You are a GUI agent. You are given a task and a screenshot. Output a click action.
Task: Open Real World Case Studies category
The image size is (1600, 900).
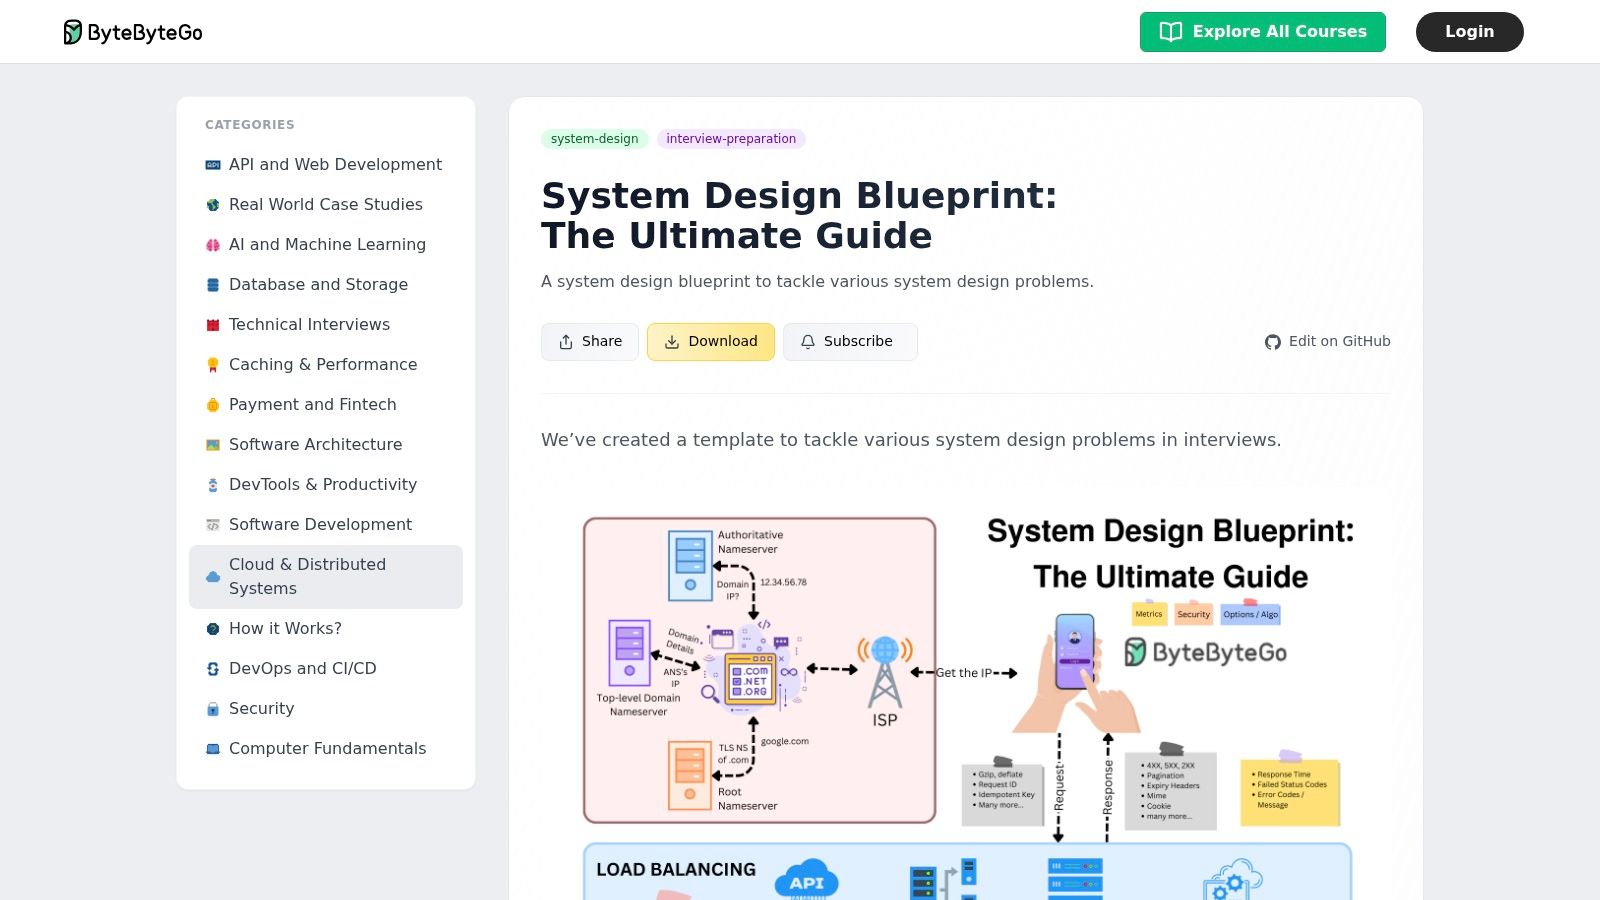(326, 205)
